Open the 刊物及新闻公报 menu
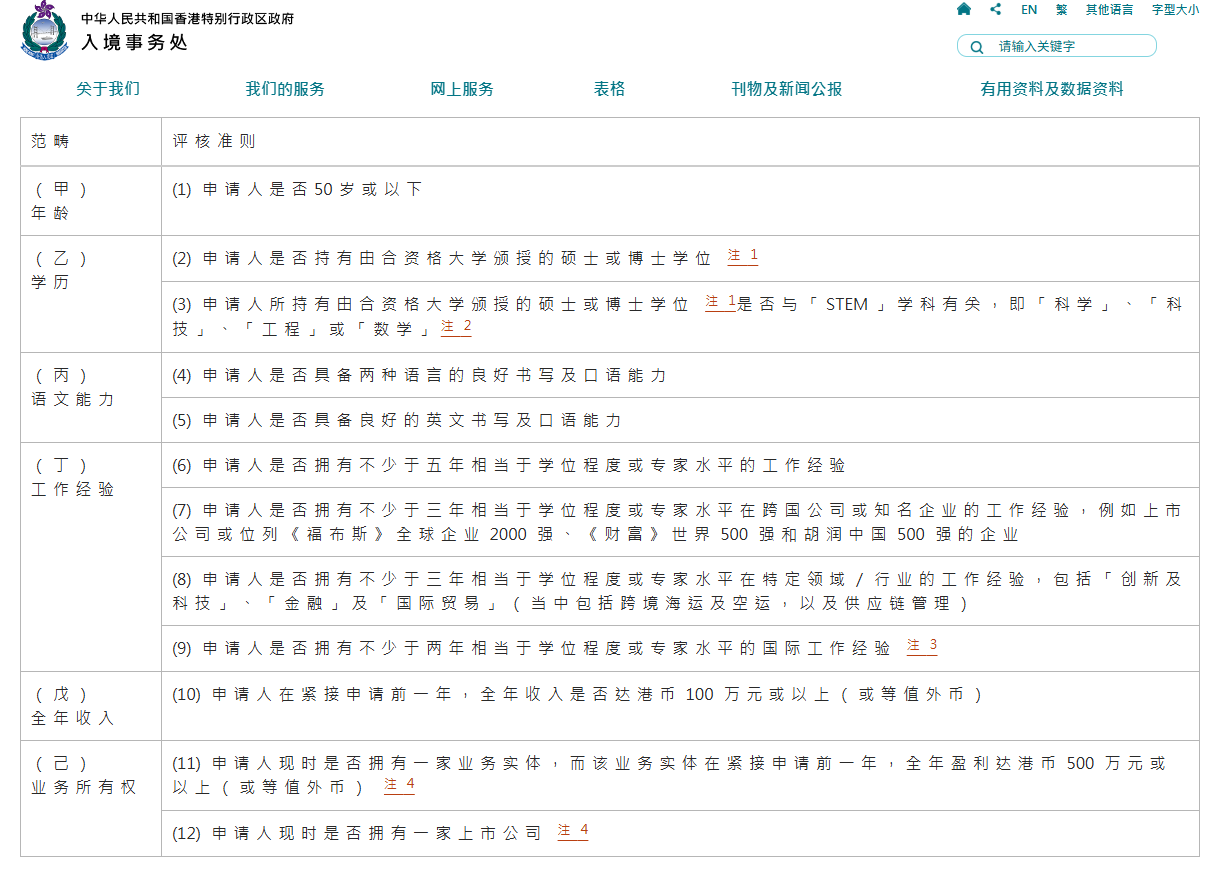 click(787, 89)
